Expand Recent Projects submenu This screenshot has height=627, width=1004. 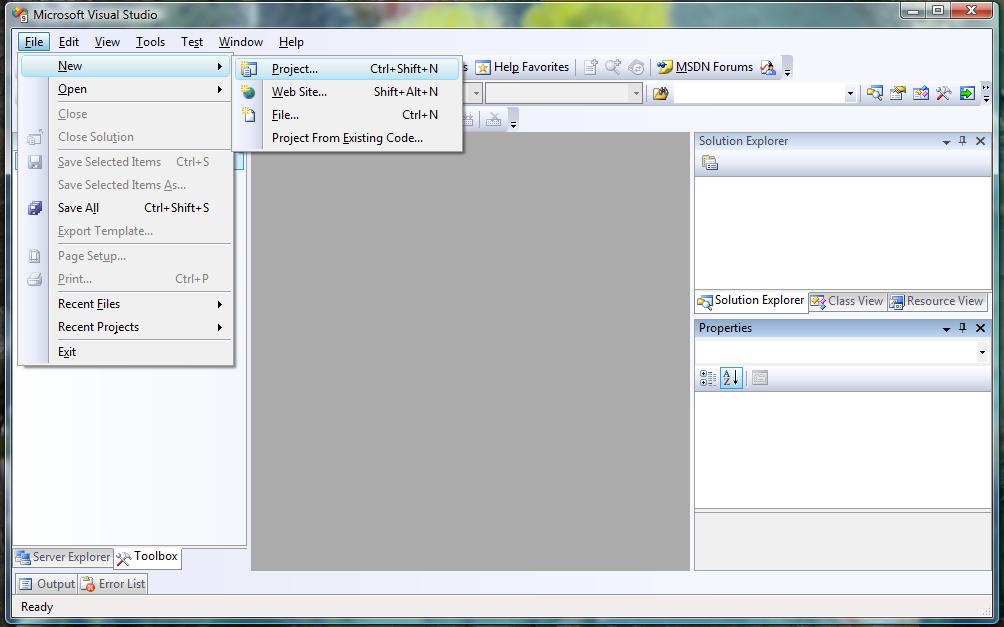click(x=126, y=327)
